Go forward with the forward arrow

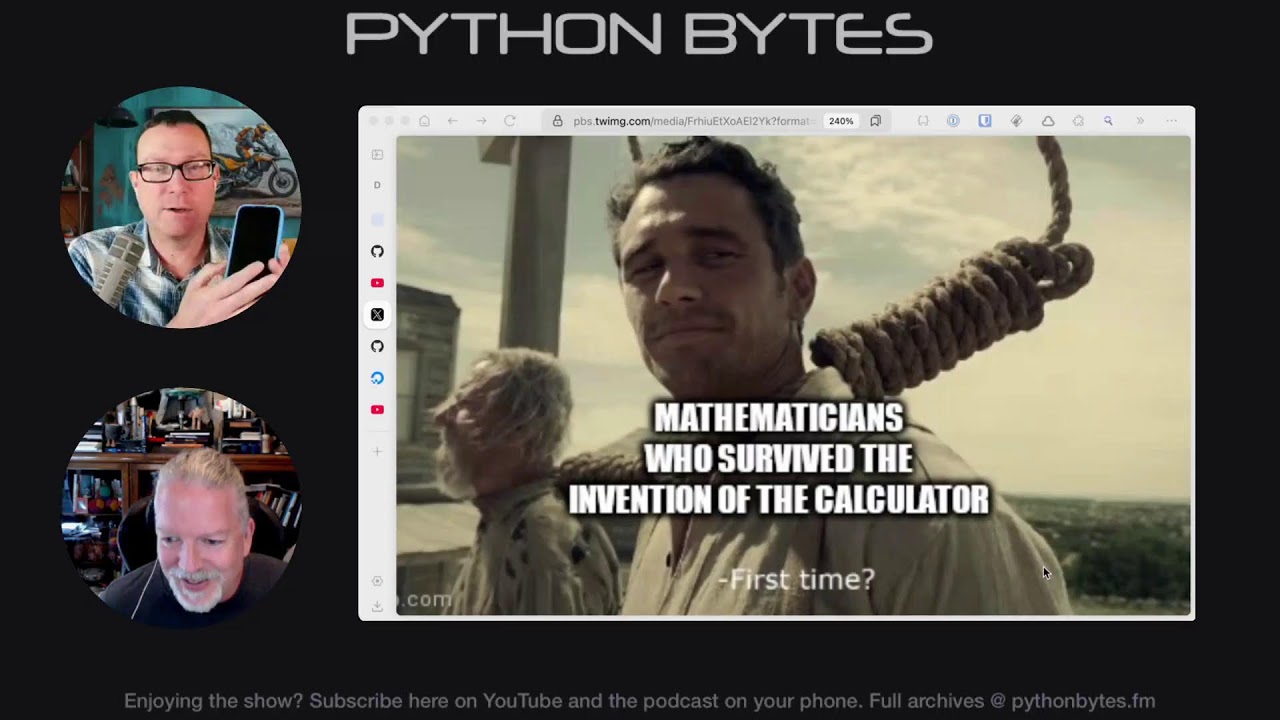tap(481, 121)
